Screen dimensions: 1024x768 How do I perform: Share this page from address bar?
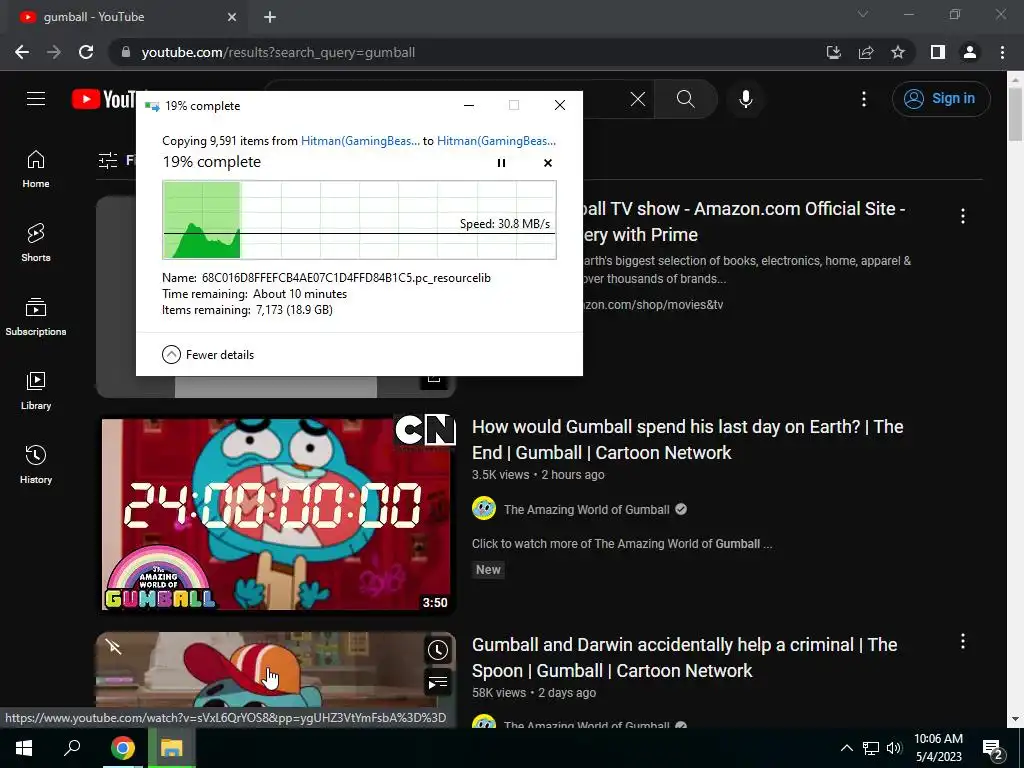[866, 52]
